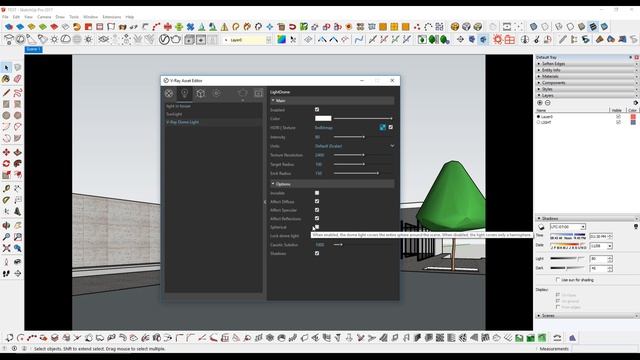
Task: Activate the Line pencil tool
Action: pyautogui.click(x=6, y=93)
